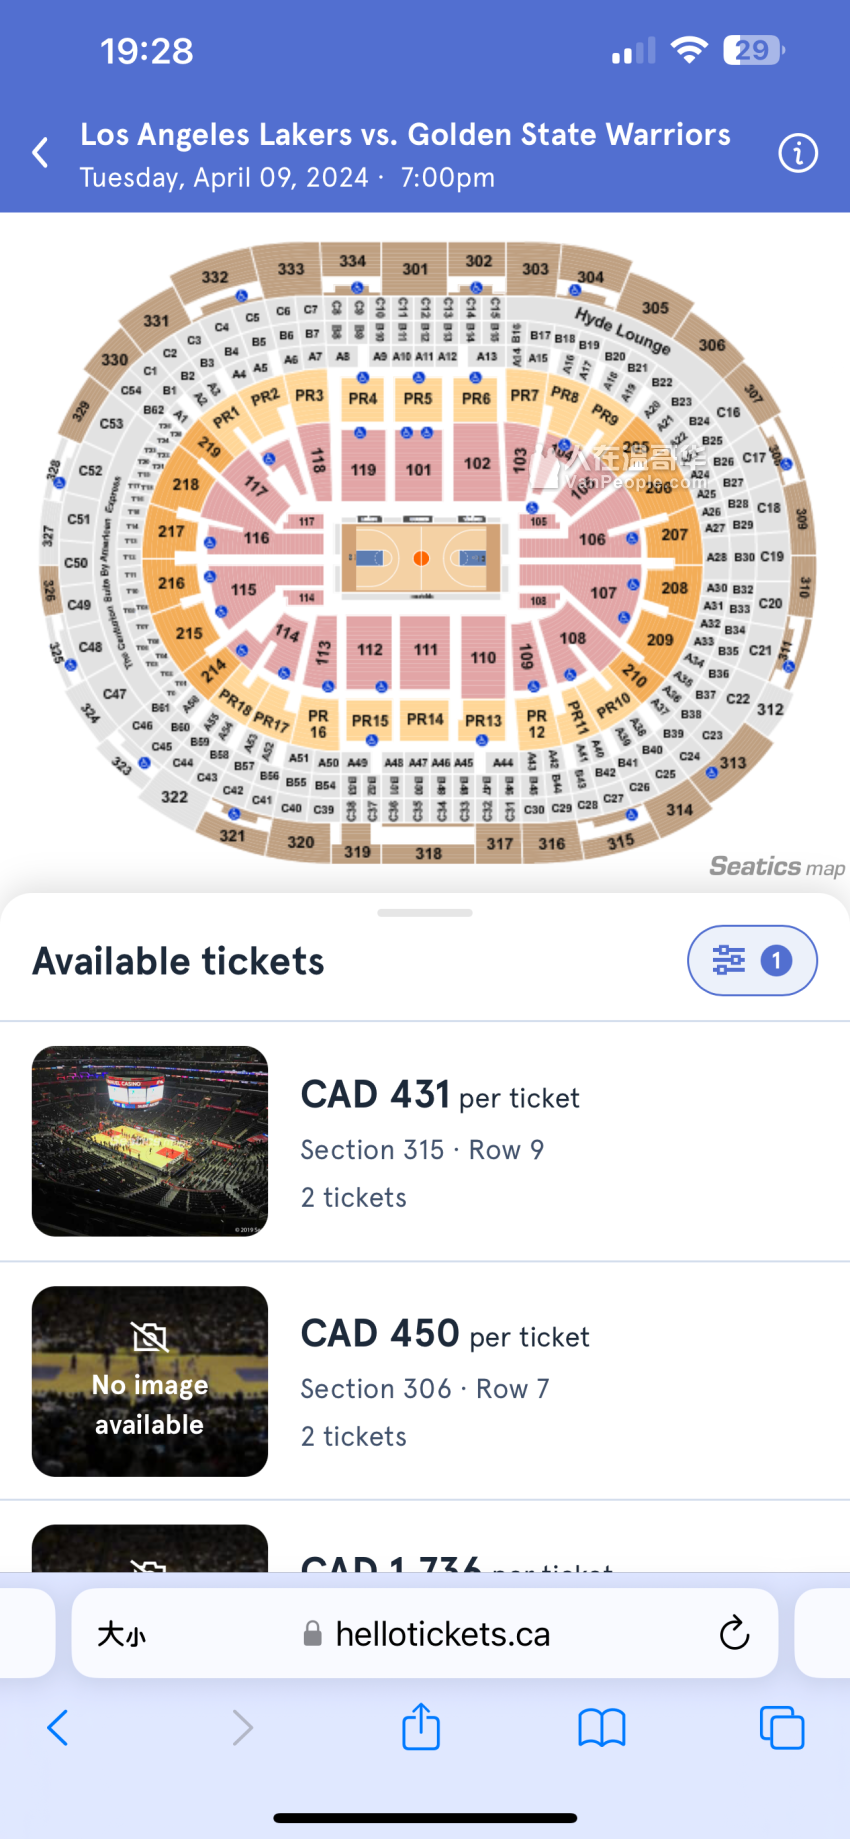Open the Section 315 seat view thumbnail
Image resolution: width=850 pixels, height=1839 pixels.
point(150,1141)
